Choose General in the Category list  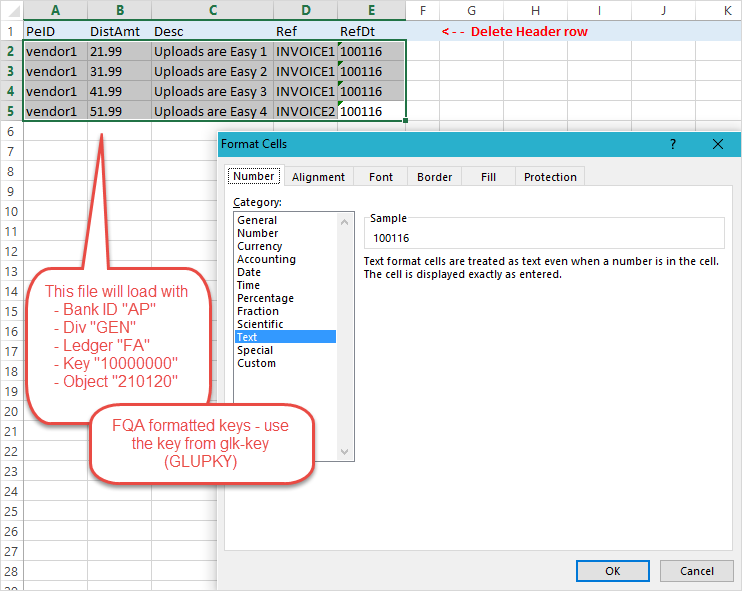click(257, 220)
